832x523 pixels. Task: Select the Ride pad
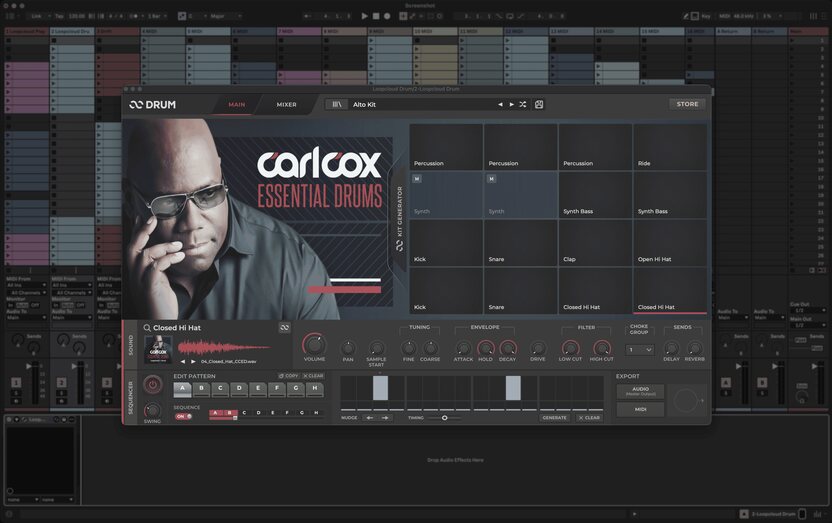click(x=670, y=147)
